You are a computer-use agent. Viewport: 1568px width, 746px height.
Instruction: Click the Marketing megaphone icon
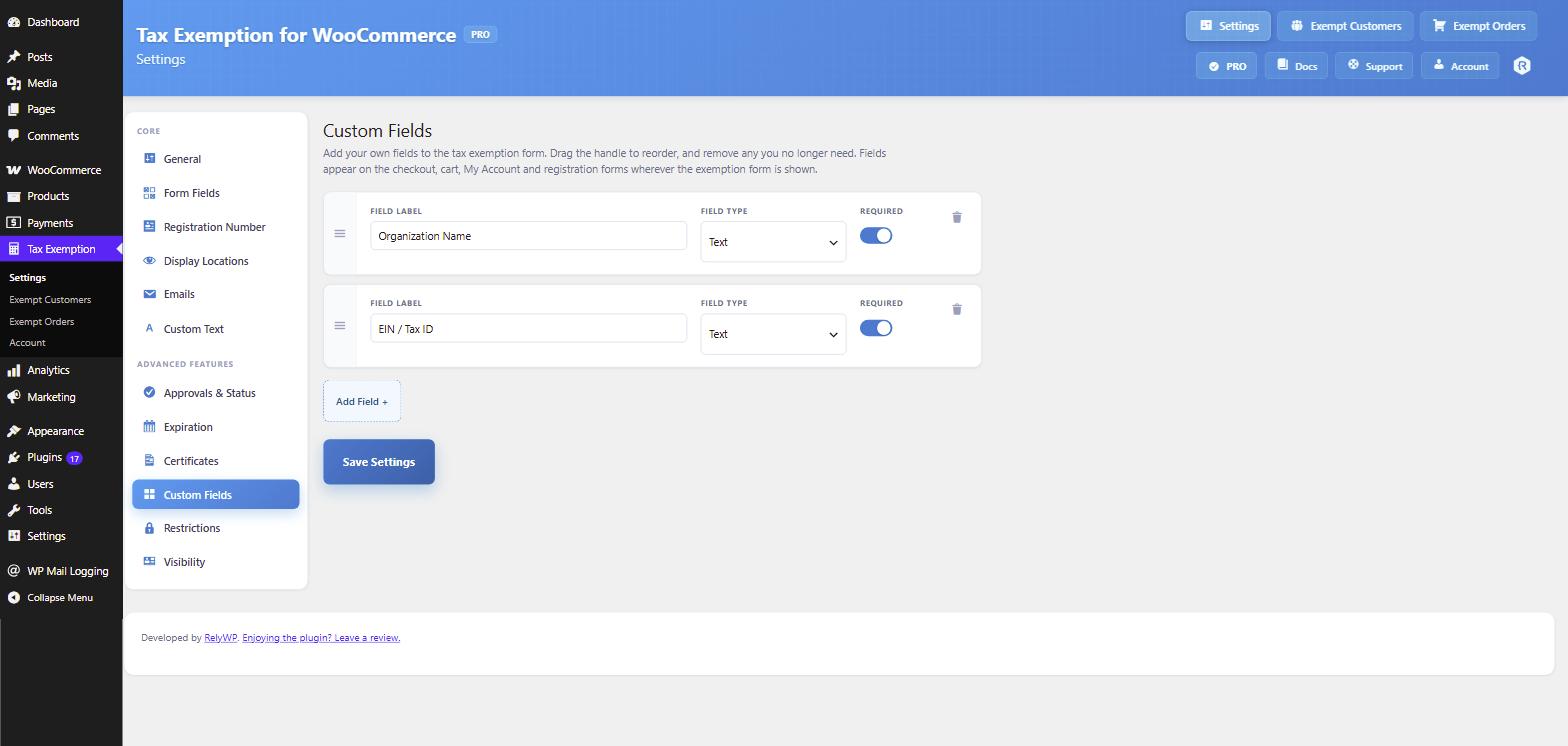[x=13, y=397]
